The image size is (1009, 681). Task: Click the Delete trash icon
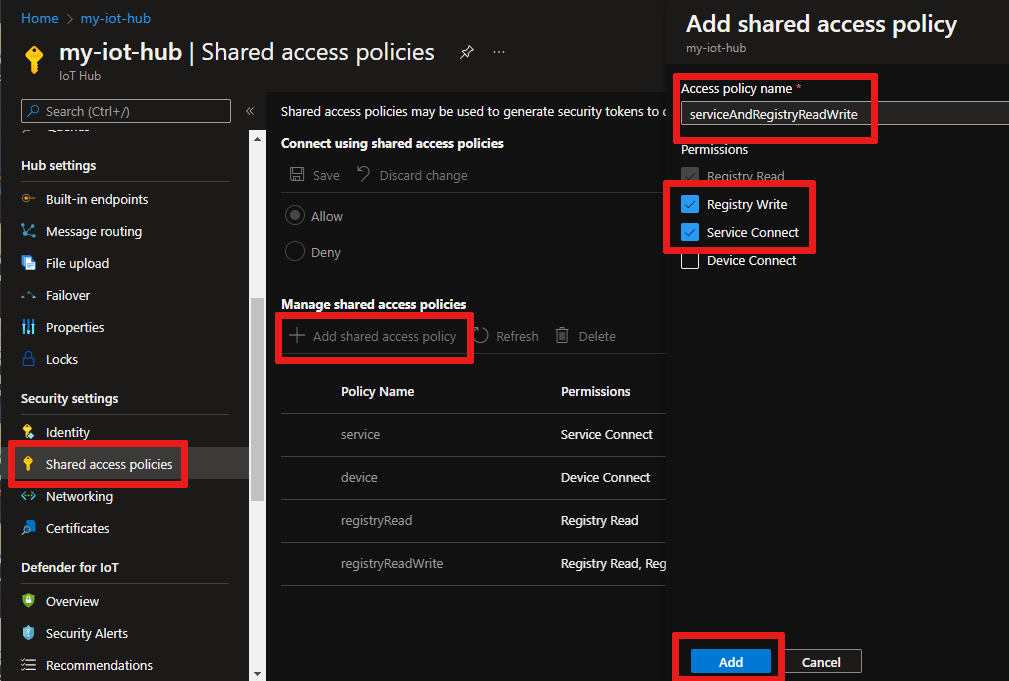click(563, 336)
